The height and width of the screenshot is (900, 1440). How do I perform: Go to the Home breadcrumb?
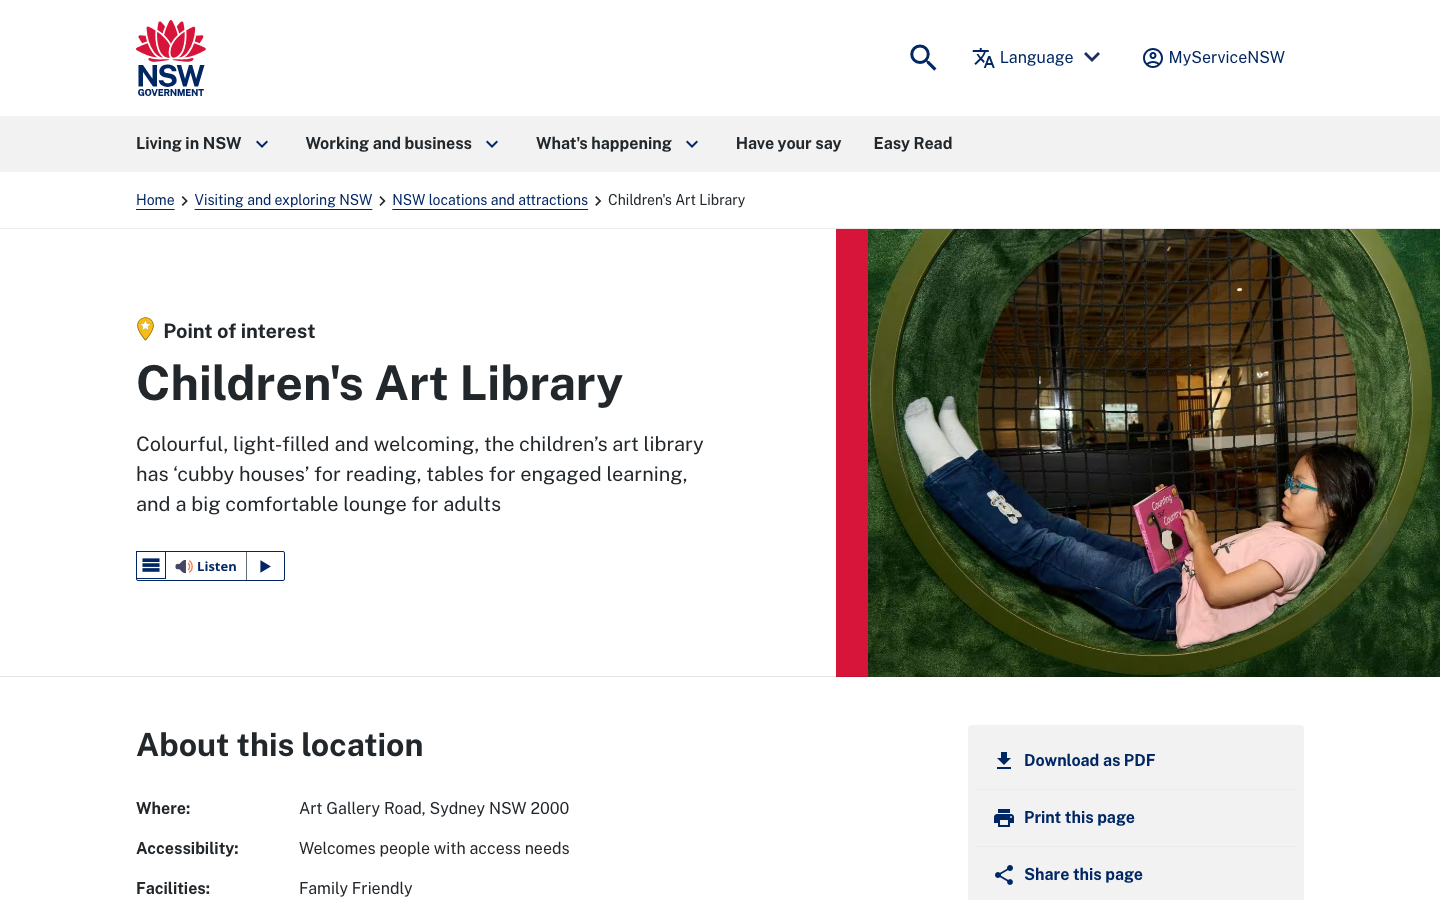click(155, 200)
